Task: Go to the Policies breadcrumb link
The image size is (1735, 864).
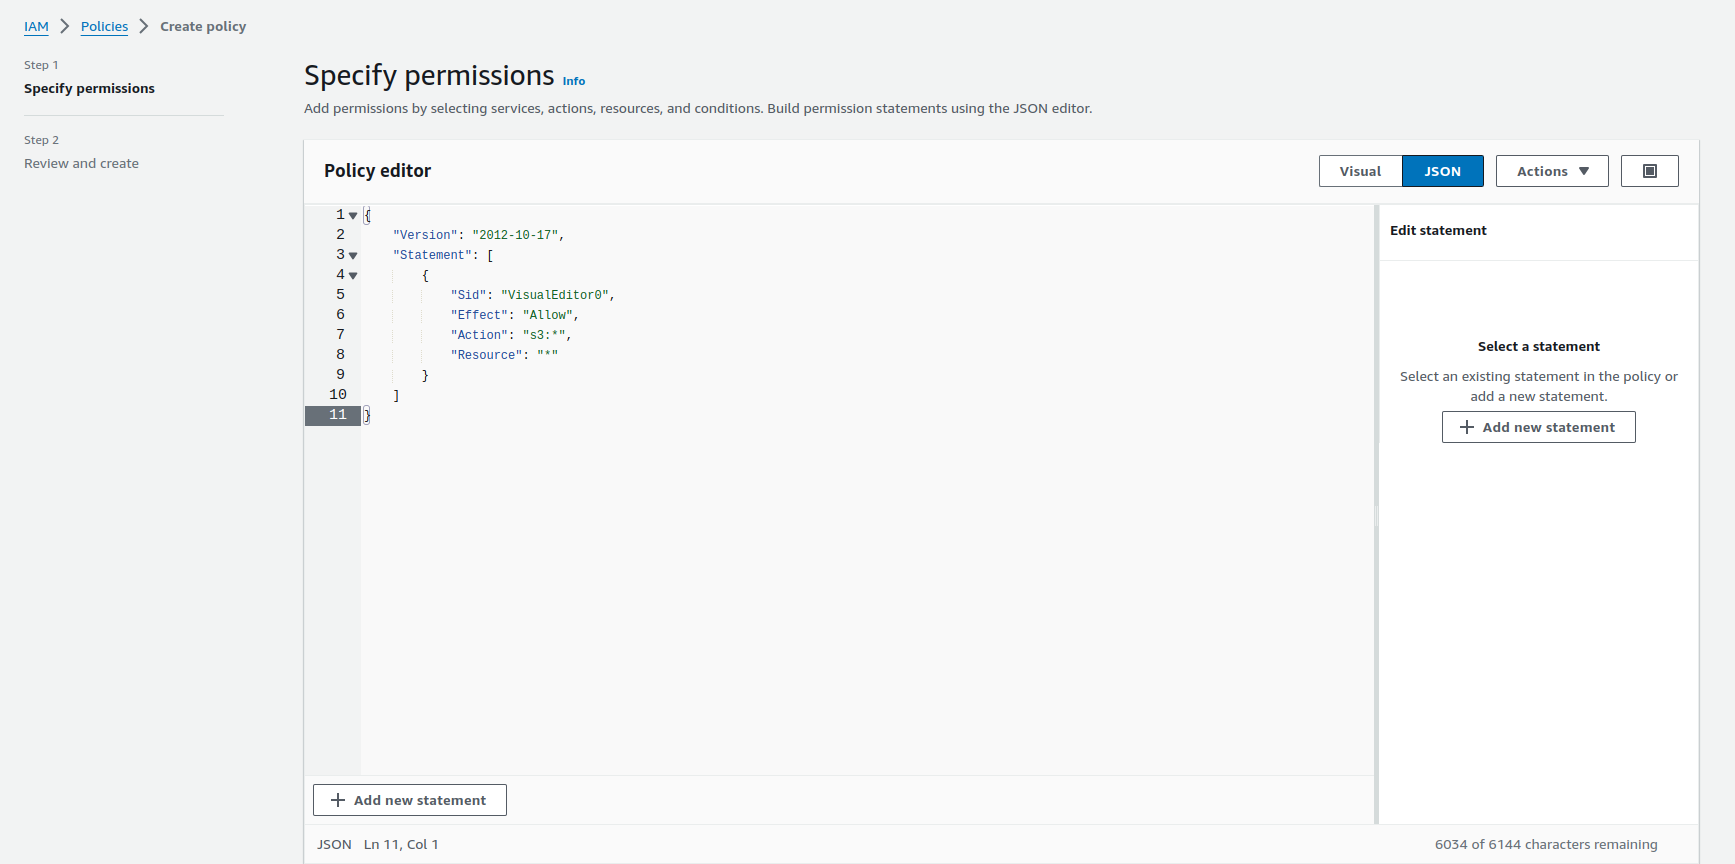Action: tap(104, 27)
